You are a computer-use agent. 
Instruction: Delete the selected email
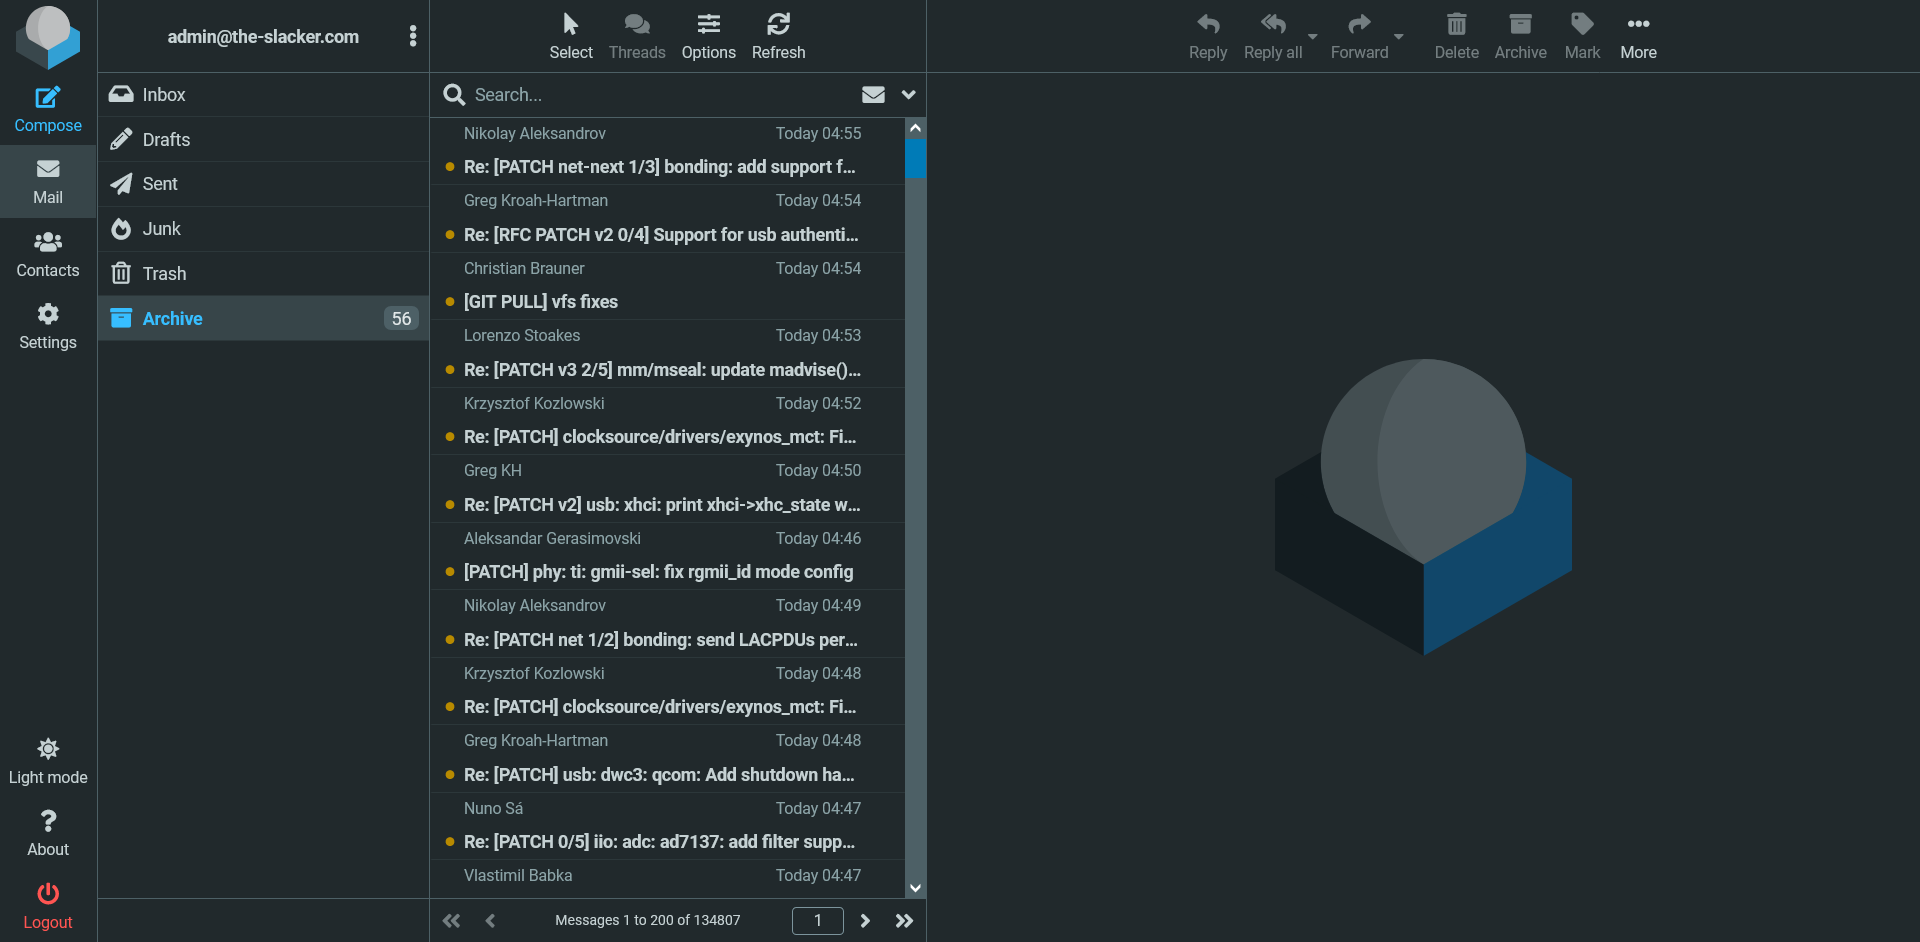point(1456,36)
